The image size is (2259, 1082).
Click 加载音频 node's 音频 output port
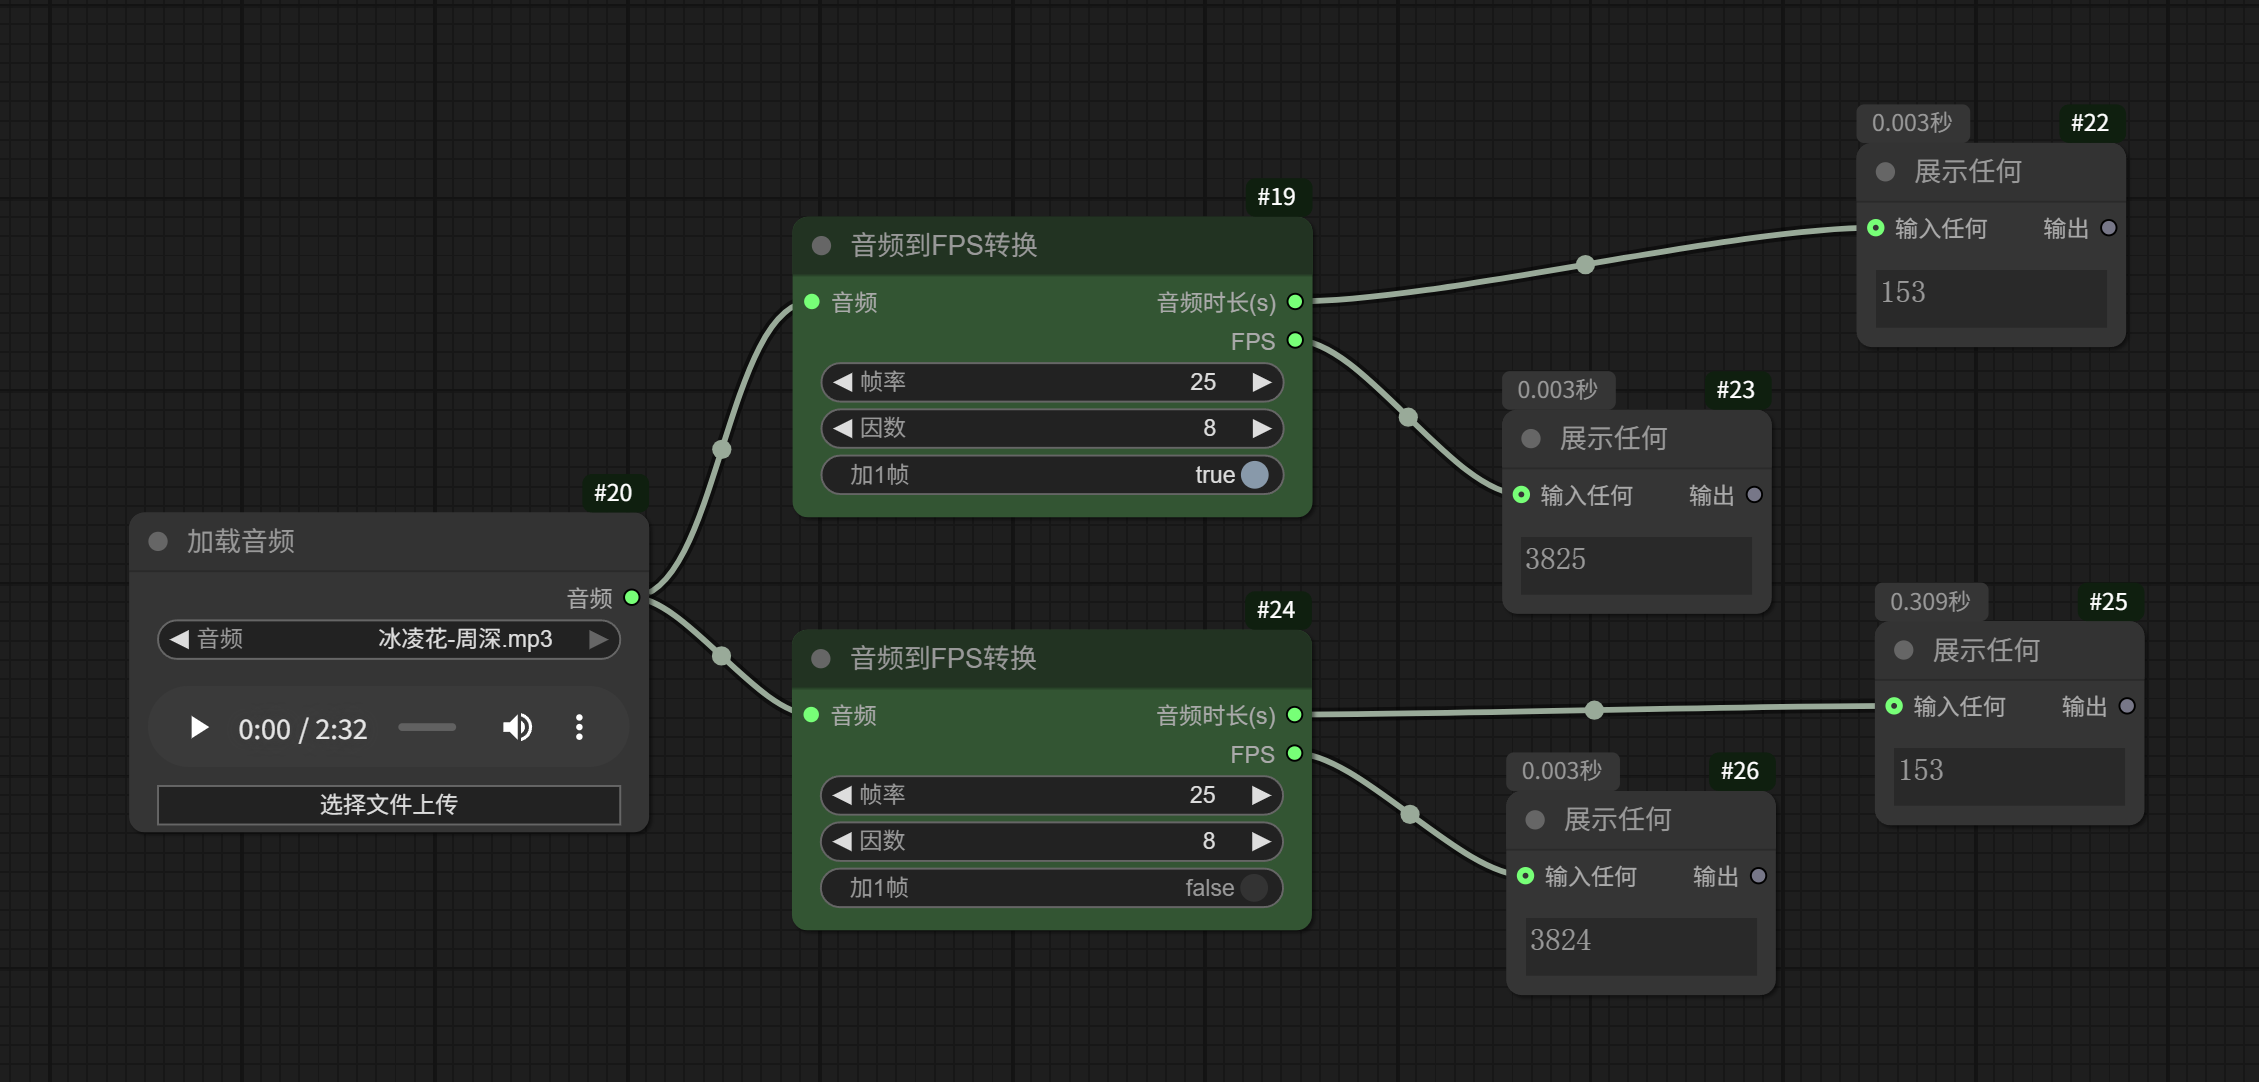click(x=632, y=598)
